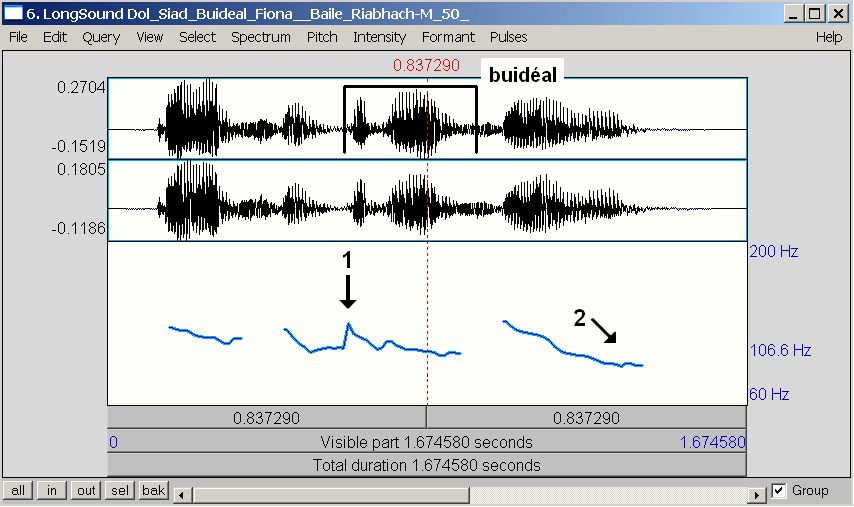Image resolution: width=854 pixels, height=507 pixels.
Task: Click the 'all' zoom button
Action: point(18,491)
